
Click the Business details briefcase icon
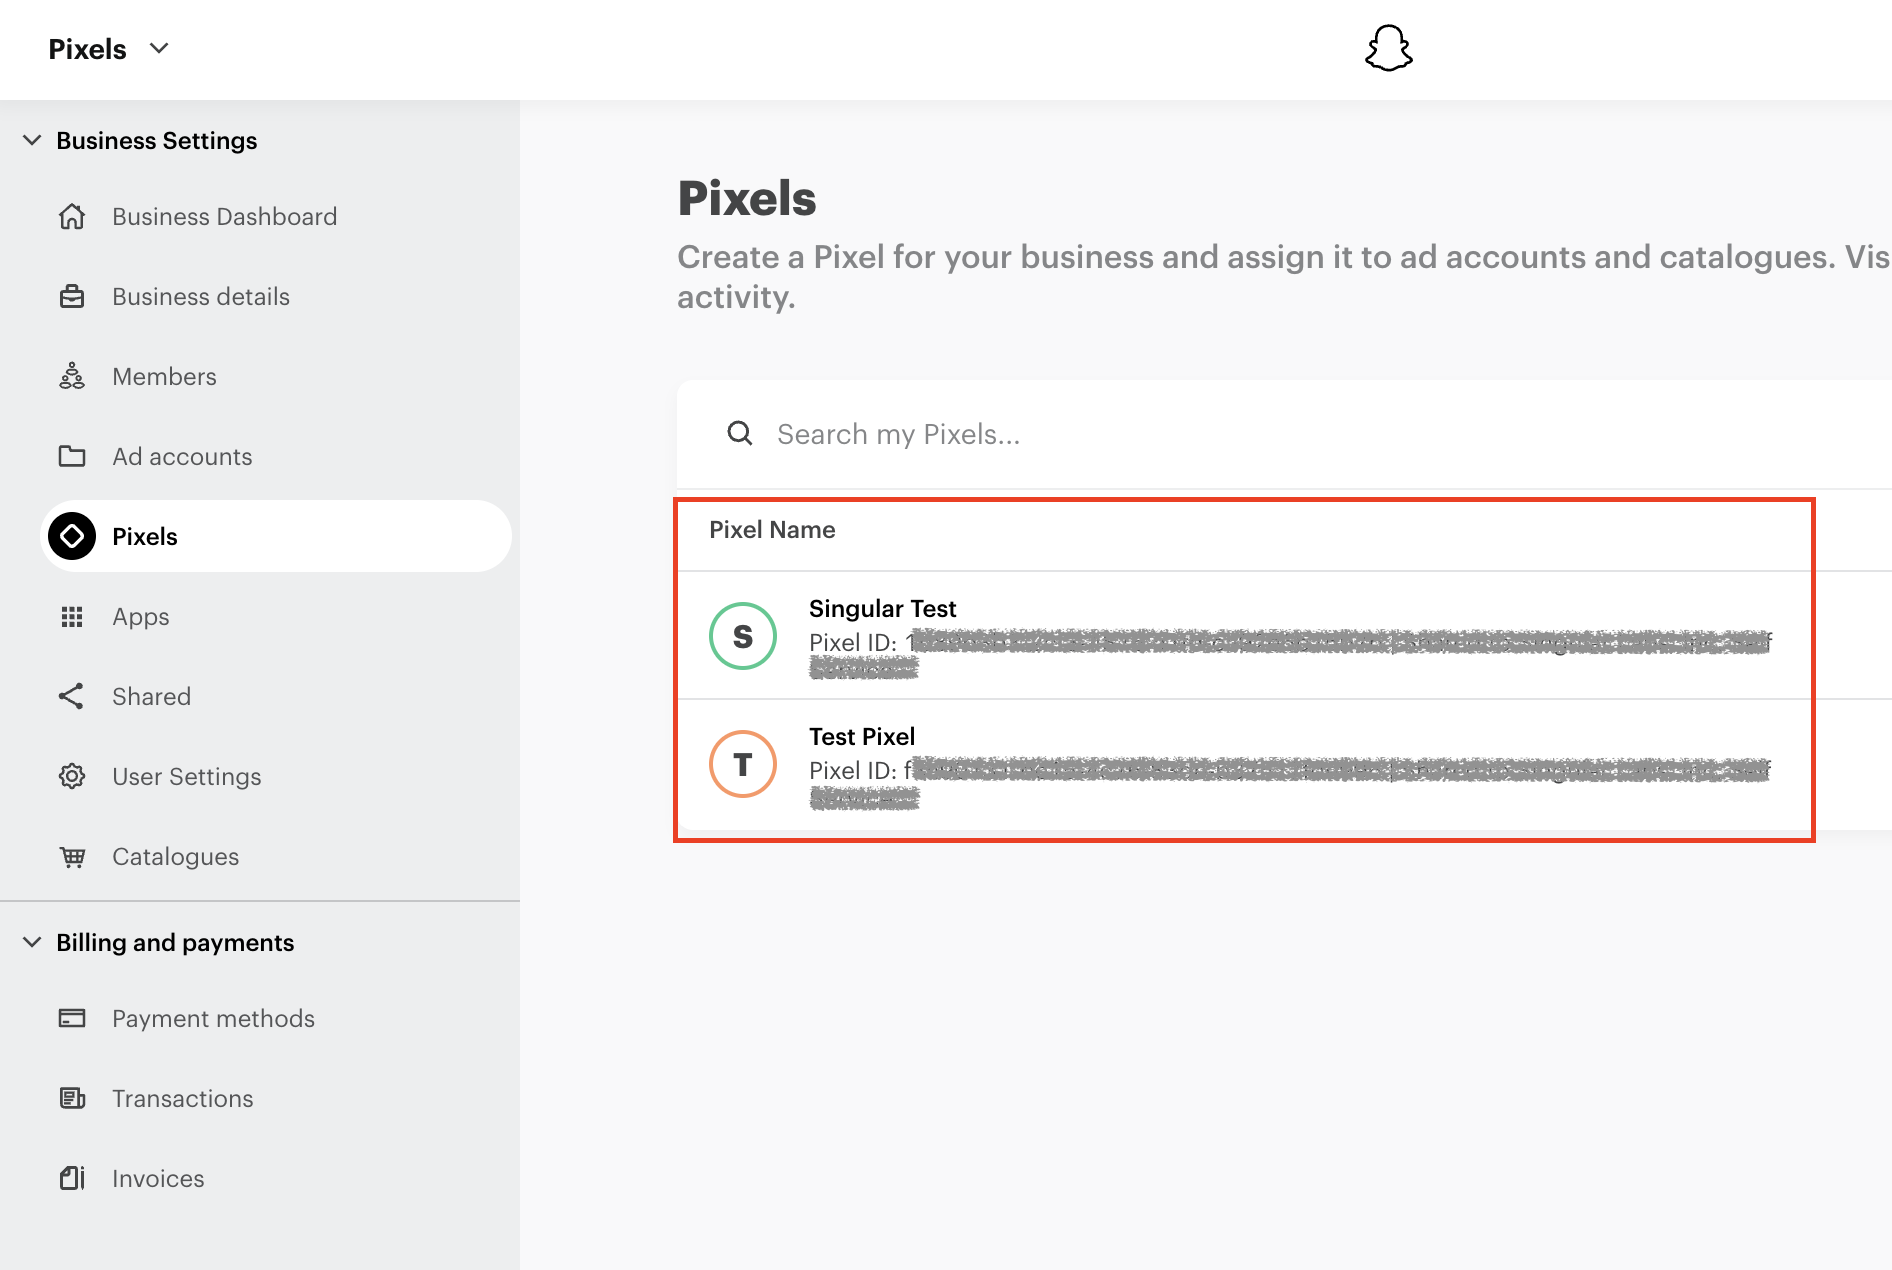72,296
